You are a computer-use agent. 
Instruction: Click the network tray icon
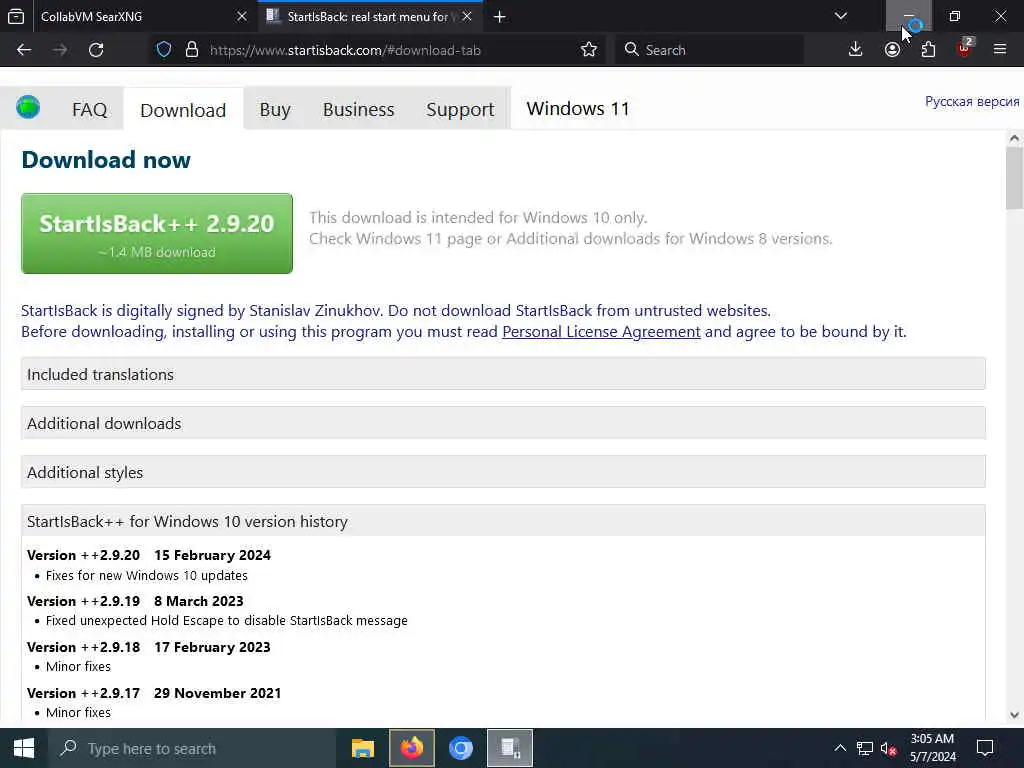pyautogui.click(x=865, y=748)
